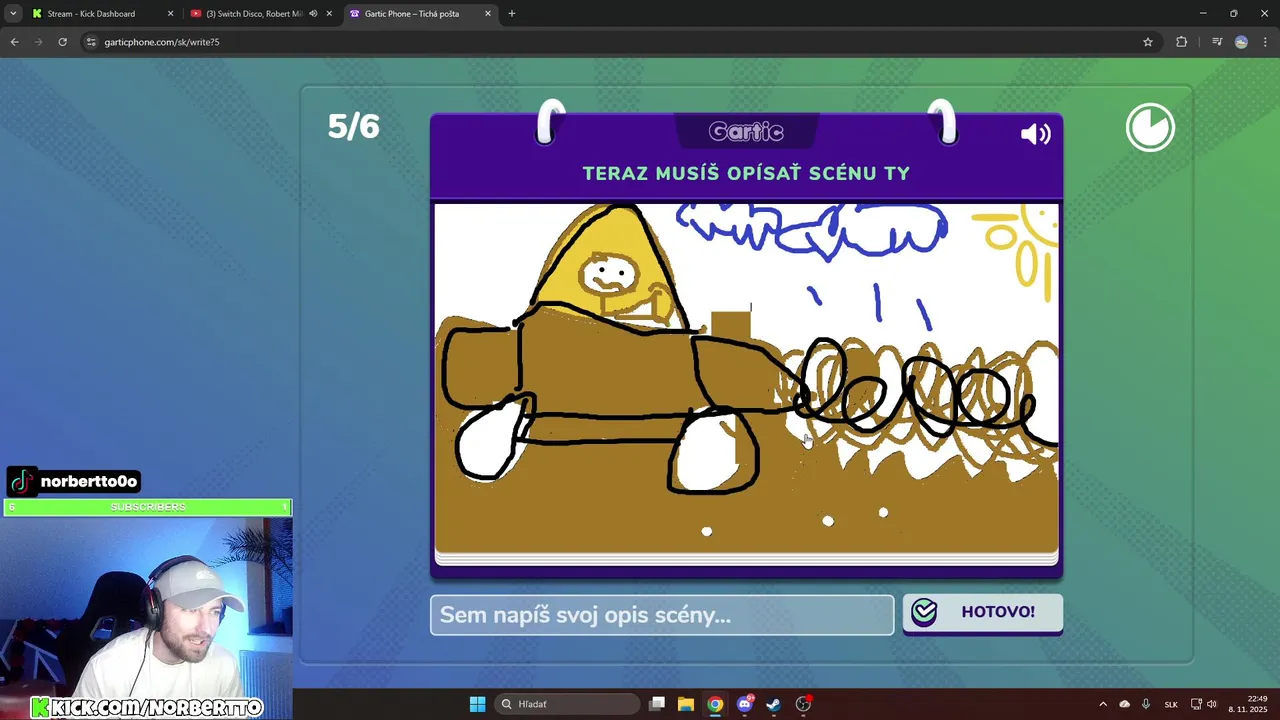Image resolution: width=1280 pixels, height=720 pixels.
Task: Open the system volume tray icon
Action: click(1212, 704)
